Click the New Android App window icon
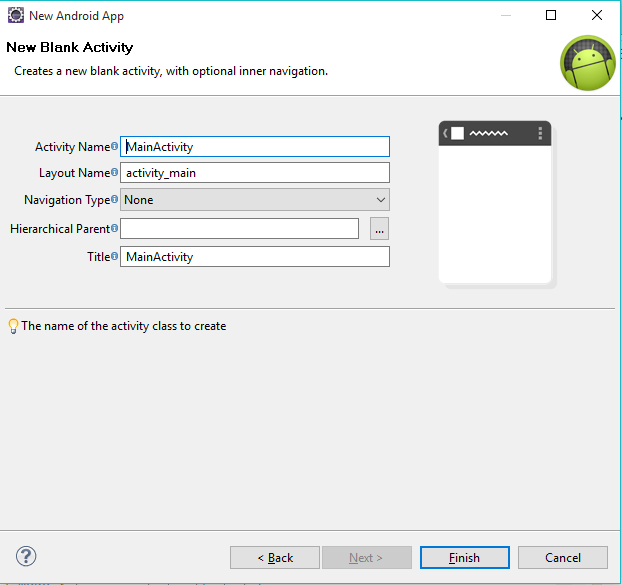 pyautogui.click(x=16, y=15)
